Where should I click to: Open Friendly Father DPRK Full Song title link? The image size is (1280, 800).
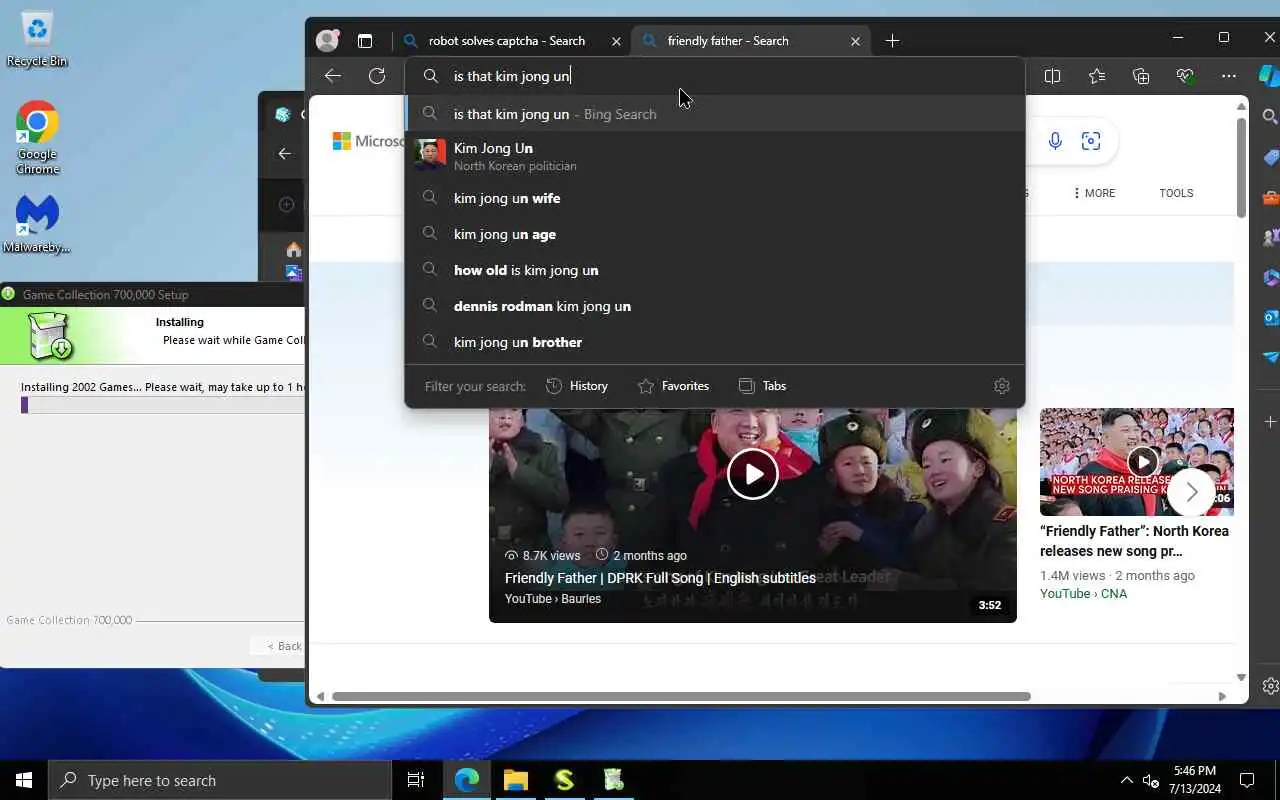[x=660, y=578]
